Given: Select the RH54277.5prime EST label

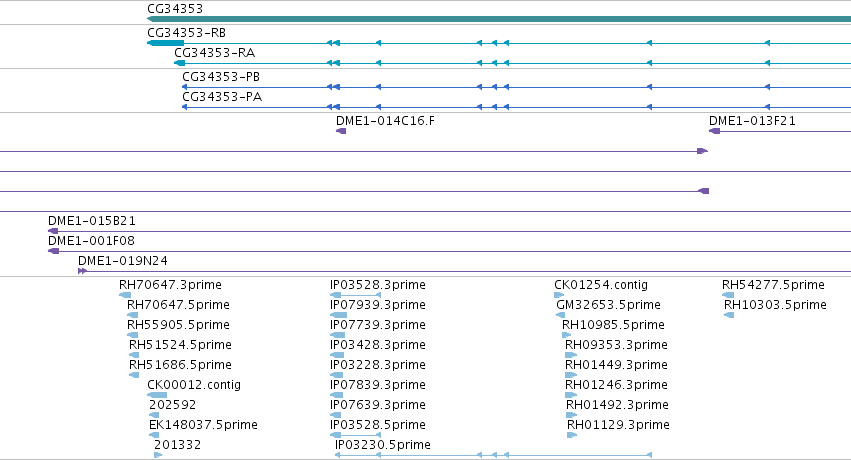Looking at the screenshot, I should 773,285.
